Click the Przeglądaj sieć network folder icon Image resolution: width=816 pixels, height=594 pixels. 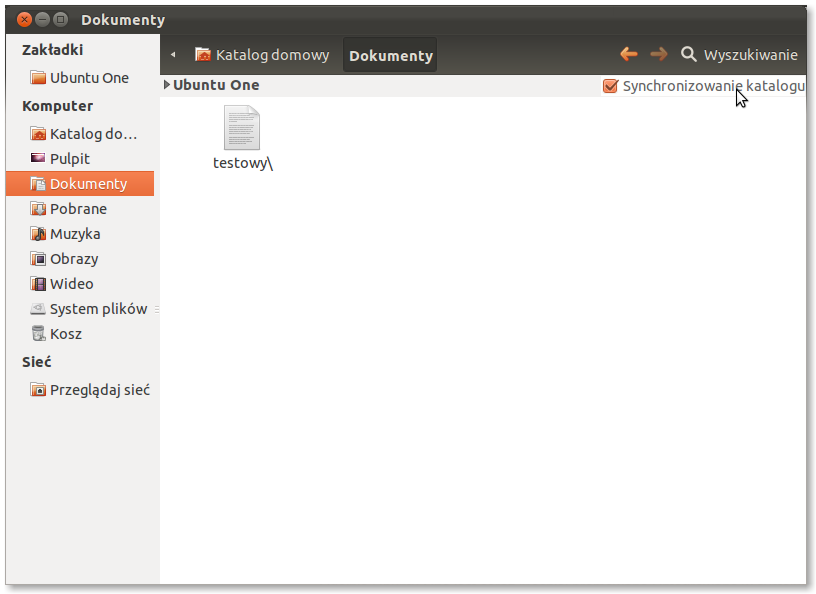pyautogui.click(x=38, y=389)
